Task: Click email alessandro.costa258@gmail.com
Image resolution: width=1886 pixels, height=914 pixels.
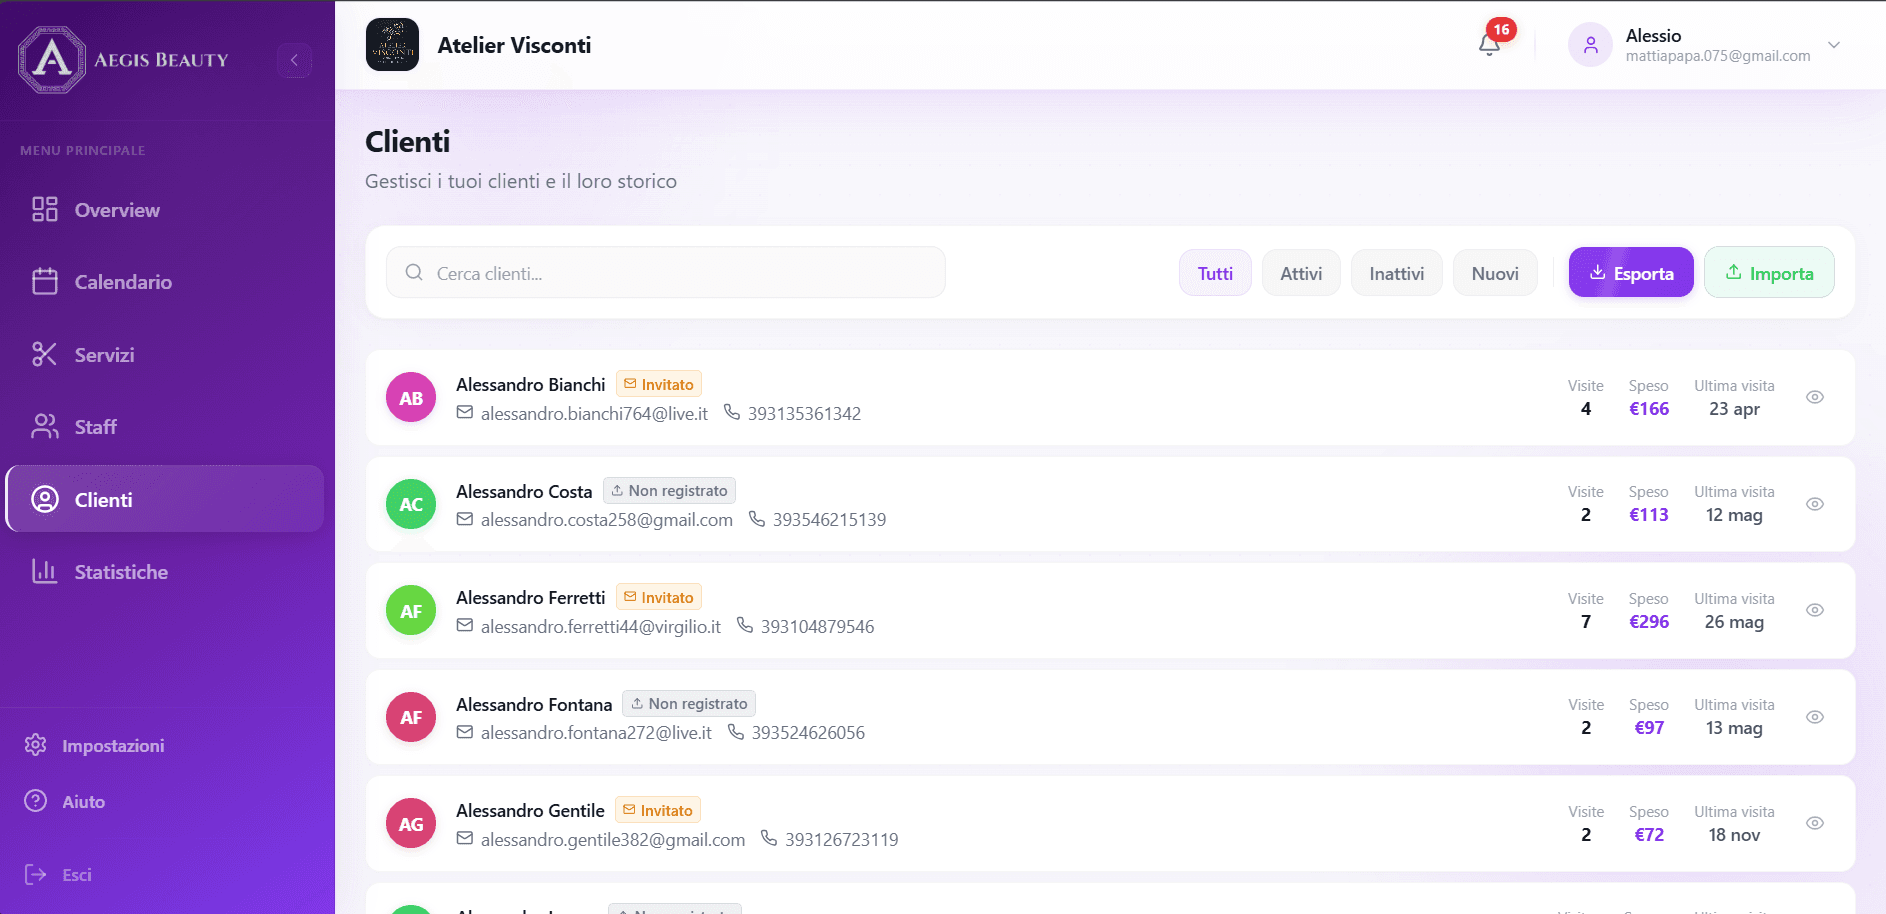Action: click(607, 520)
